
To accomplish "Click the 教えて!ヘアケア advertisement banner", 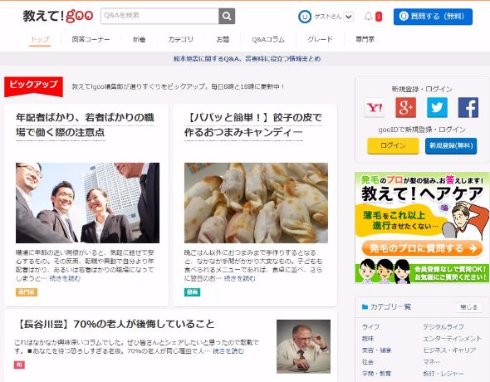I will (422, 228).
